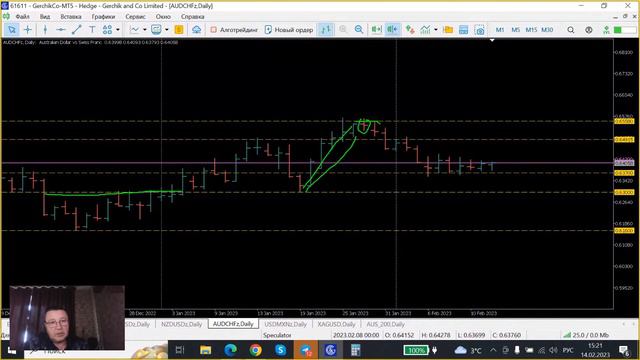Open Calculator from taskbar
The height and width of the screenshot is (360, 640).
[356, 350]
